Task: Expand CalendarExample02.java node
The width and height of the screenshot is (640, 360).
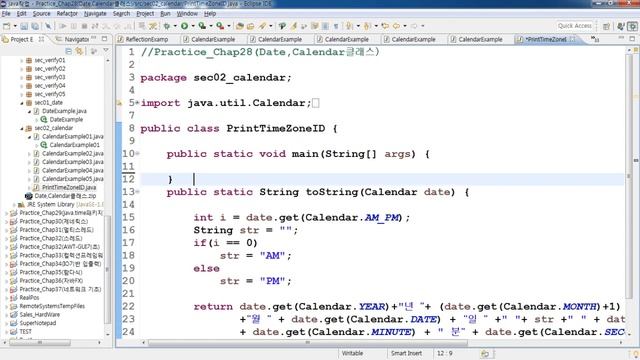Action: click(29, 154)
